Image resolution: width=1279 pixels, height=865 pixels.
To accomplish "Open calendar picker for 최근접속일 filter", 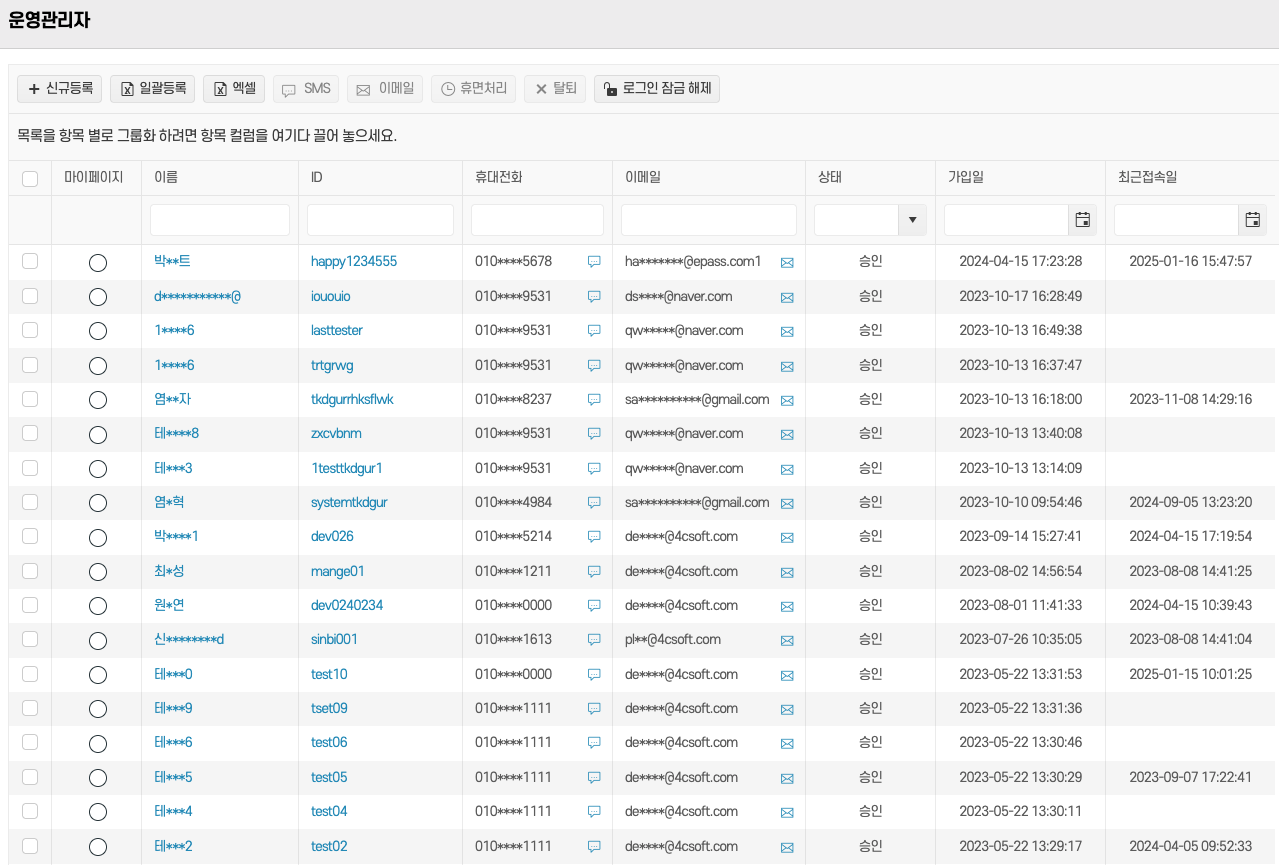I will (x=1252, y=220).
